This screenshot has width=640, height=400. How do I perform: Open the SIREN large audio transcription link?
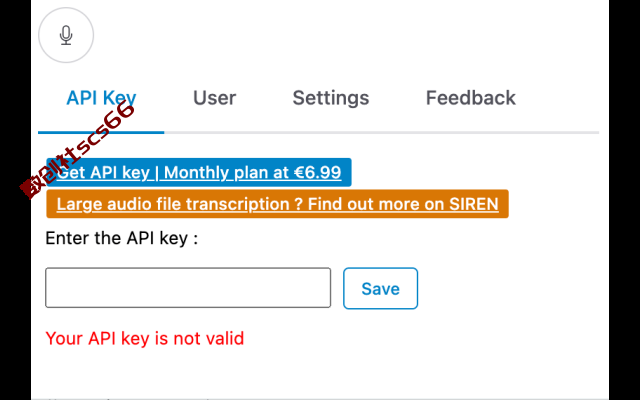click(x=277, y=204)
